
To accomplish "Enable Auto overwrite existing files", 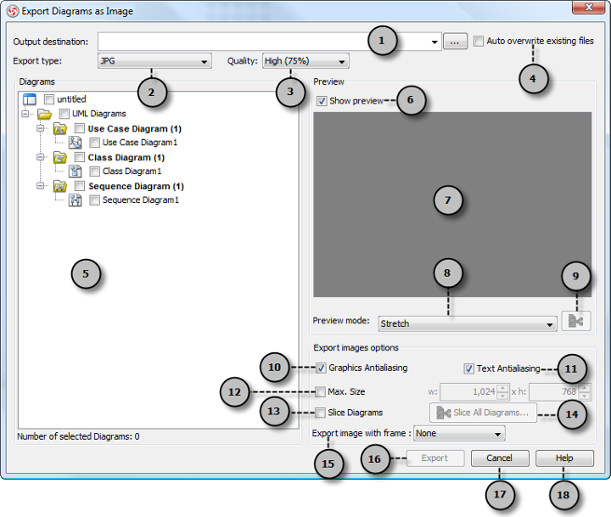I will click(479, 41).
